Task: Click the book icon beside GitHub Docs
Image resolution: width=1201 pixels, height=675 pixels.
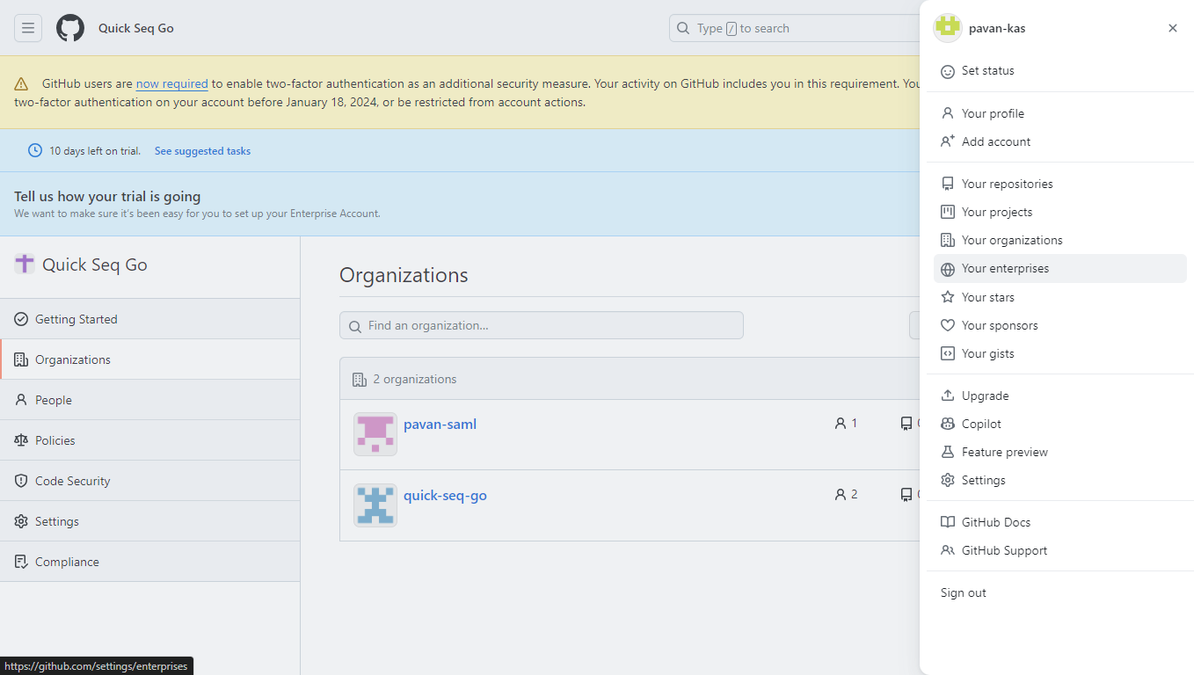Action: point(948,522)
